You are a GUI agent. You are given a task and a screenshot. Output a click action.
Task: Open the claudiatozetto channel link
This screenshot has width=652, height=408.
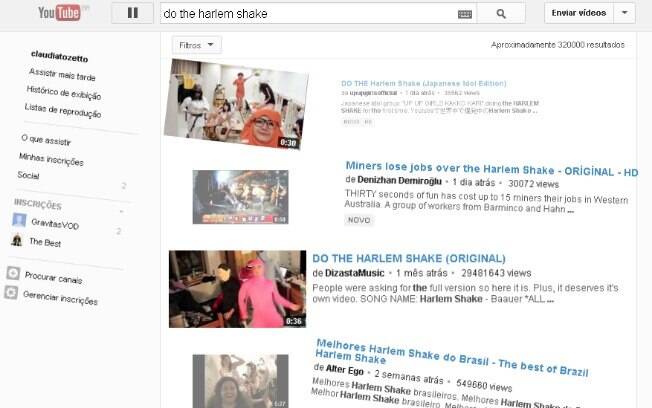click(59, 56)
